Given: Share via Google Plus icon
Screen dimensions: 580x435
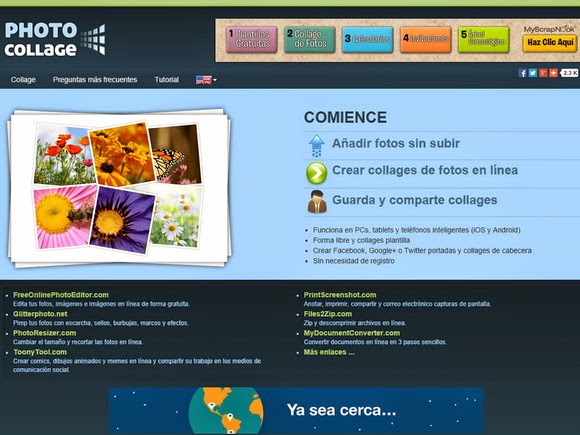Looking at the screenshot, I should (x=543, y=73).
